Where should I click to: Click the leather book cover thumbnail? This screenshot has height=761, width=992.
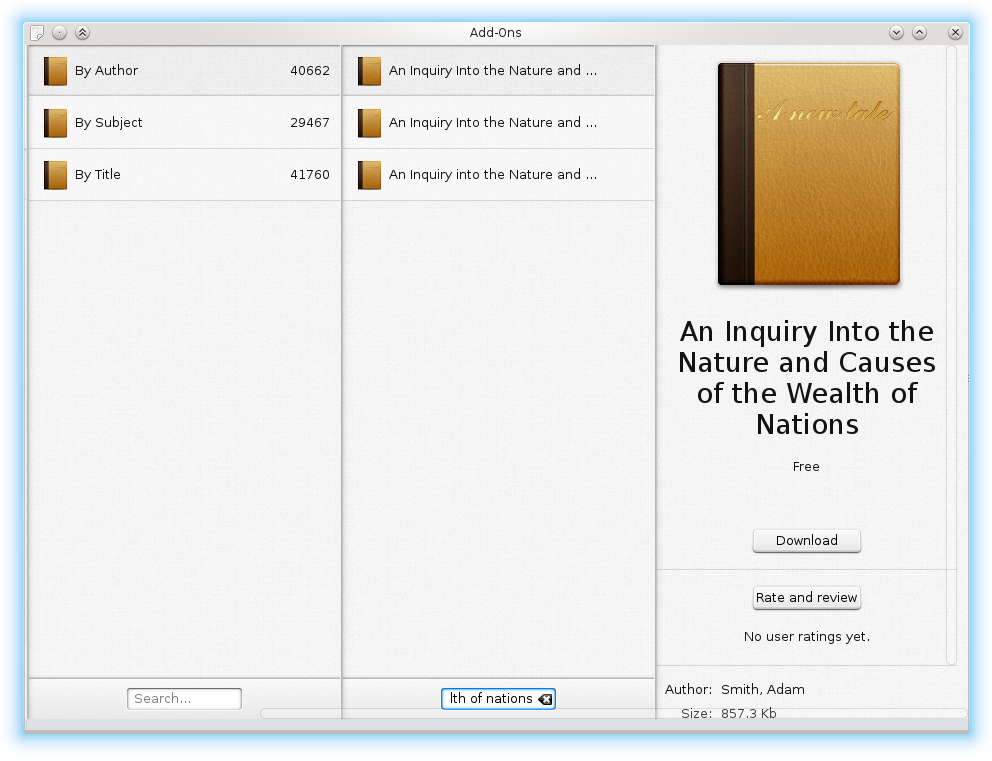coord(808,175)
